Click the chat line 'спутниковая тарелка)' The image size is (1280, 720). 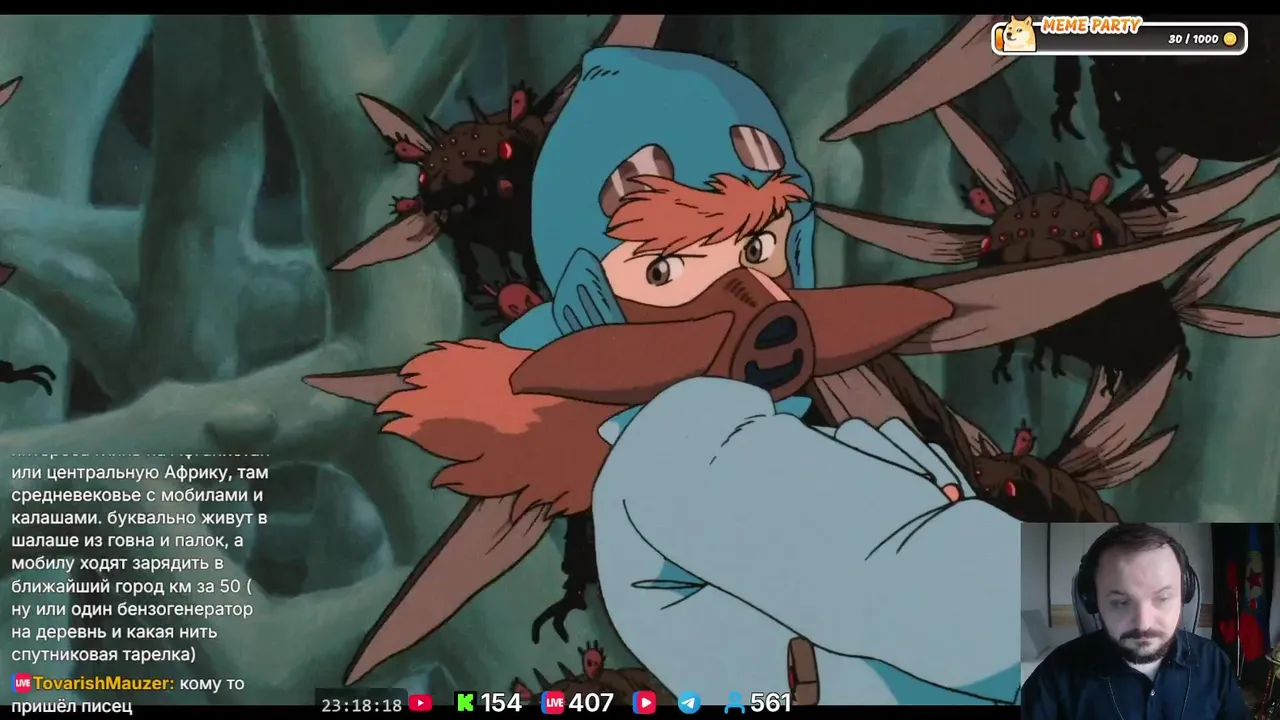pos(104,655)
